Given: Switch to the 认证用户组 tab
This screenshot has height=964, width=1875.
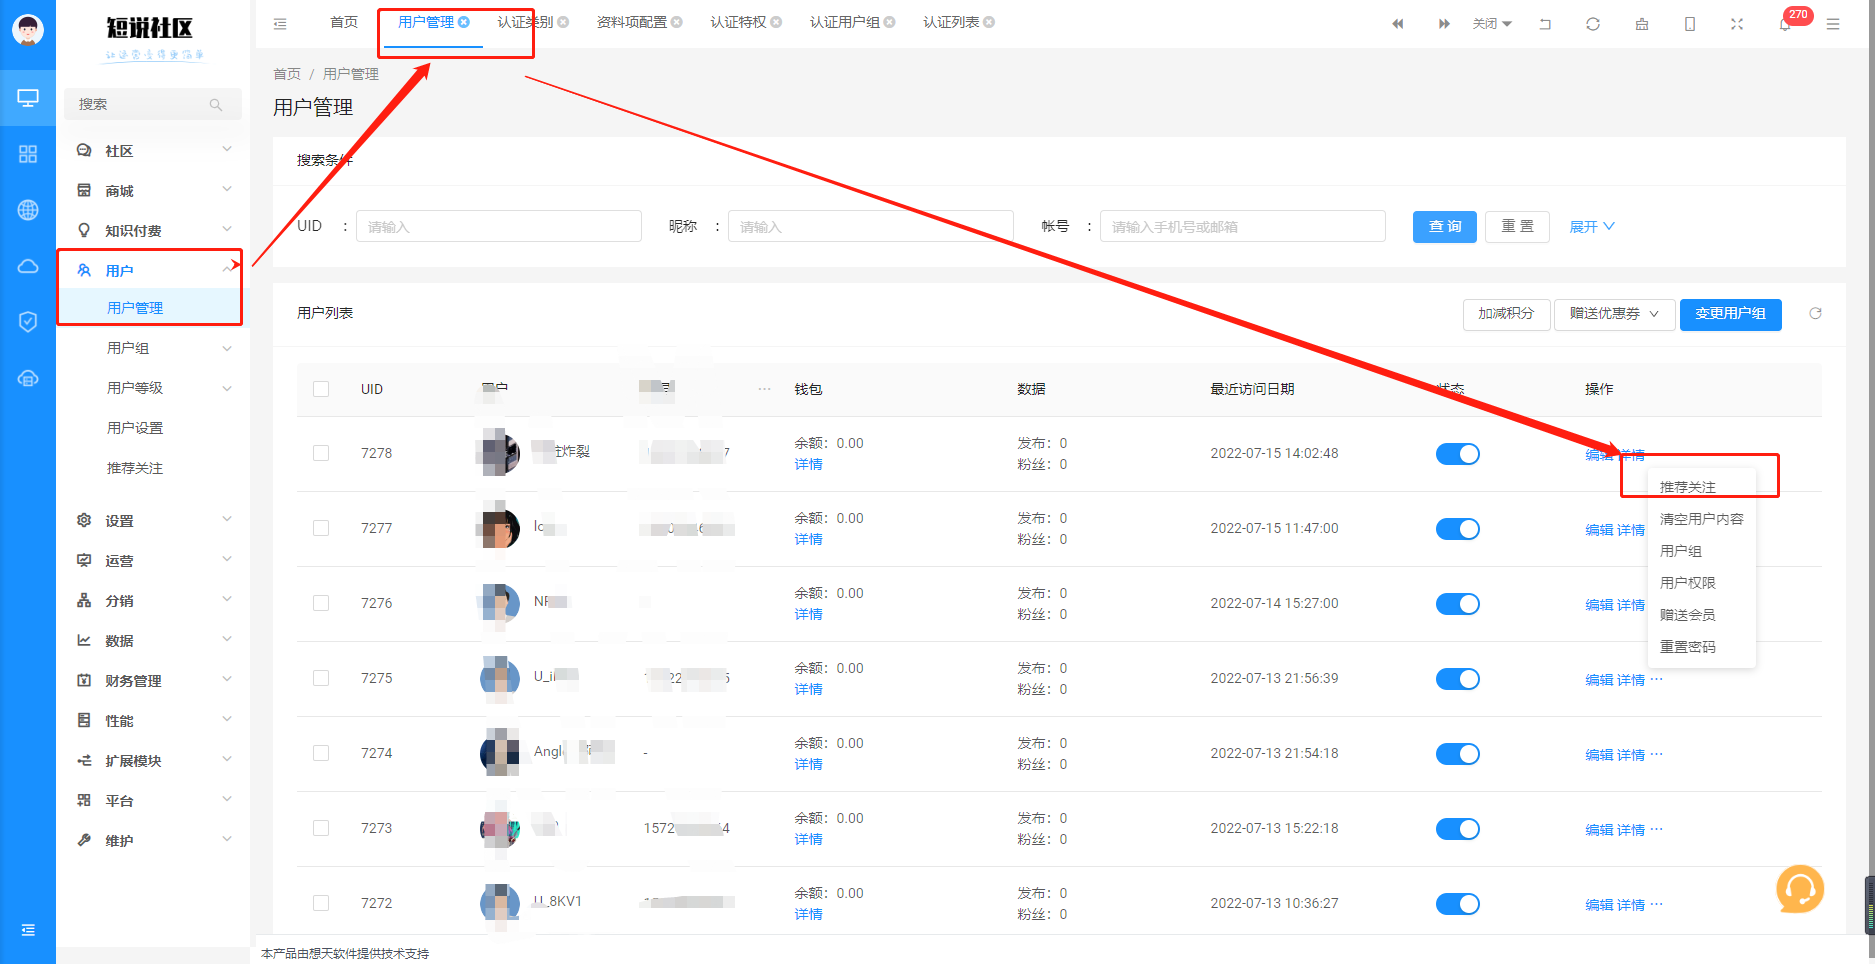Looking at the screenshot, I should 845,22.
